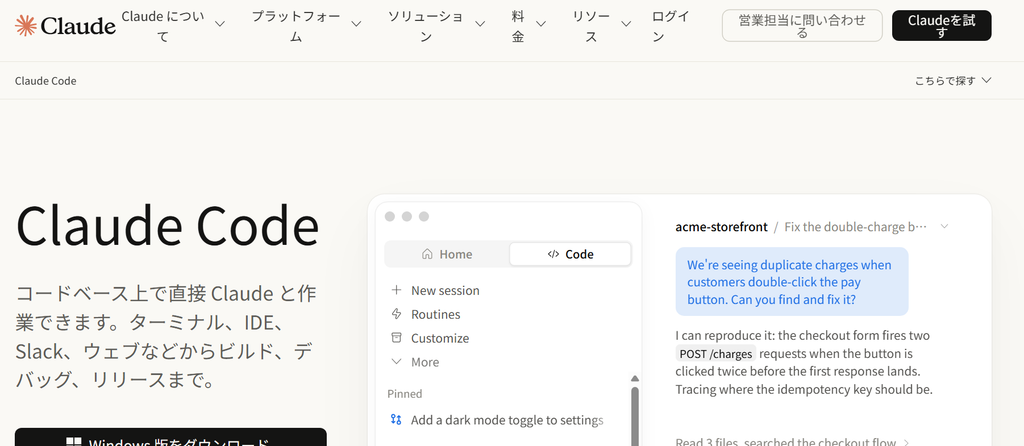1024x446 pixels.
Task: Click the Claudeを試す button
Action: [x=941, y=25]
